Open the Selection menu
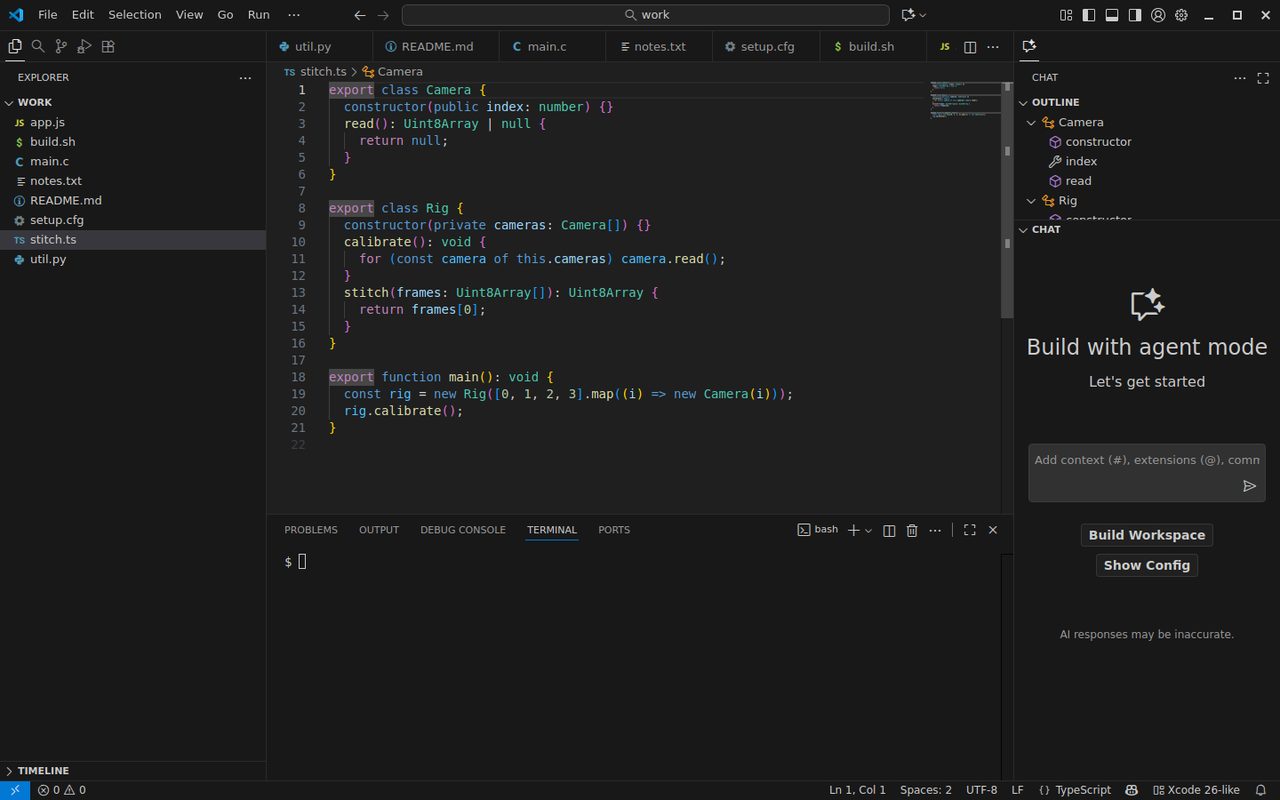The height and width of the screenshot is (800, 1280). (135, 15)
